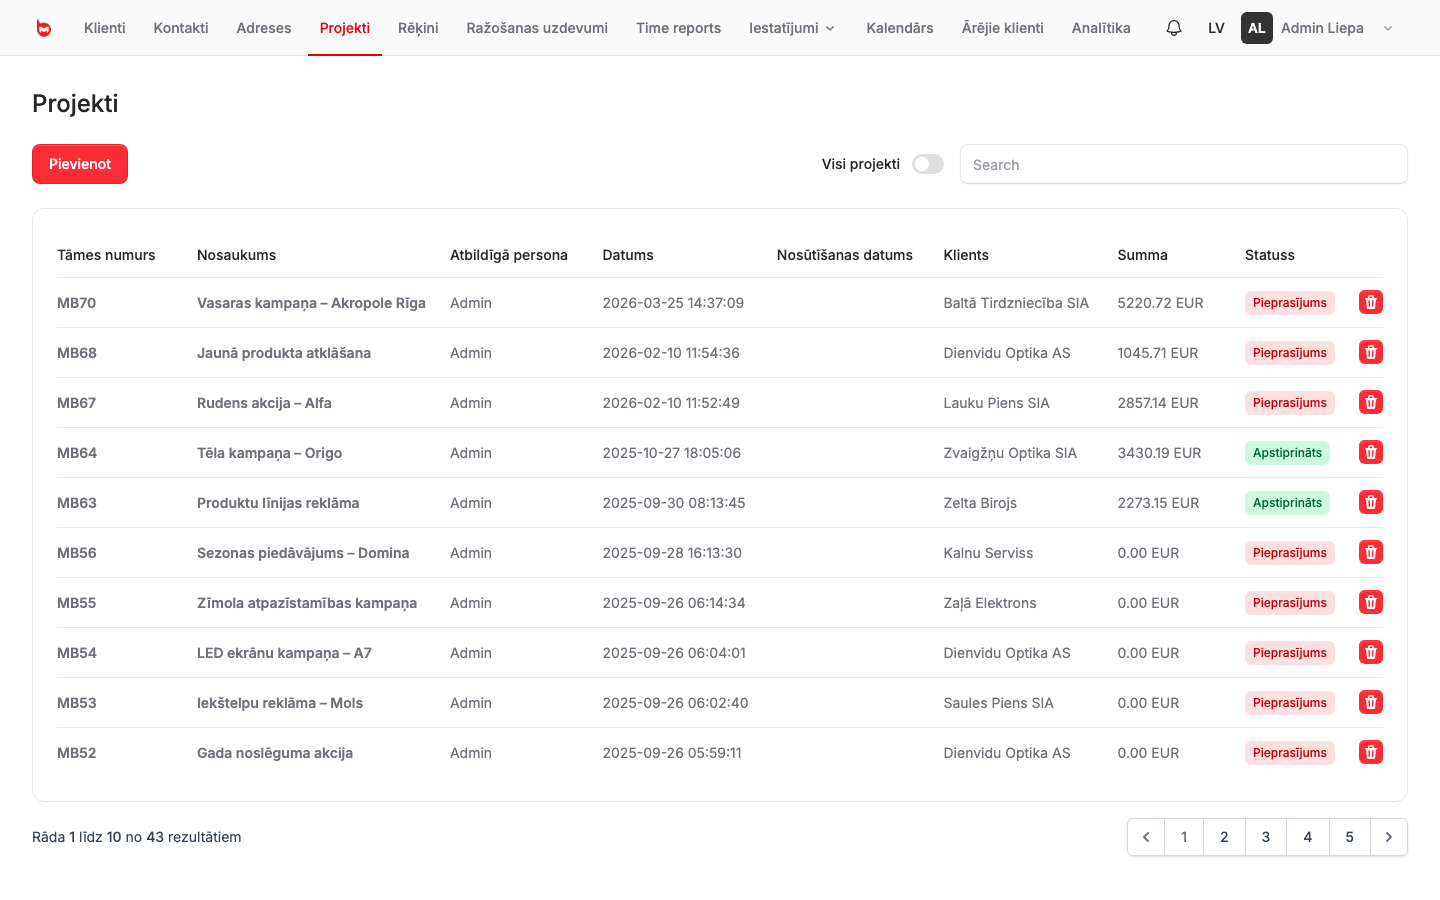Click the Search input field
This screenshot has height=900, width=1440.
1184,164
